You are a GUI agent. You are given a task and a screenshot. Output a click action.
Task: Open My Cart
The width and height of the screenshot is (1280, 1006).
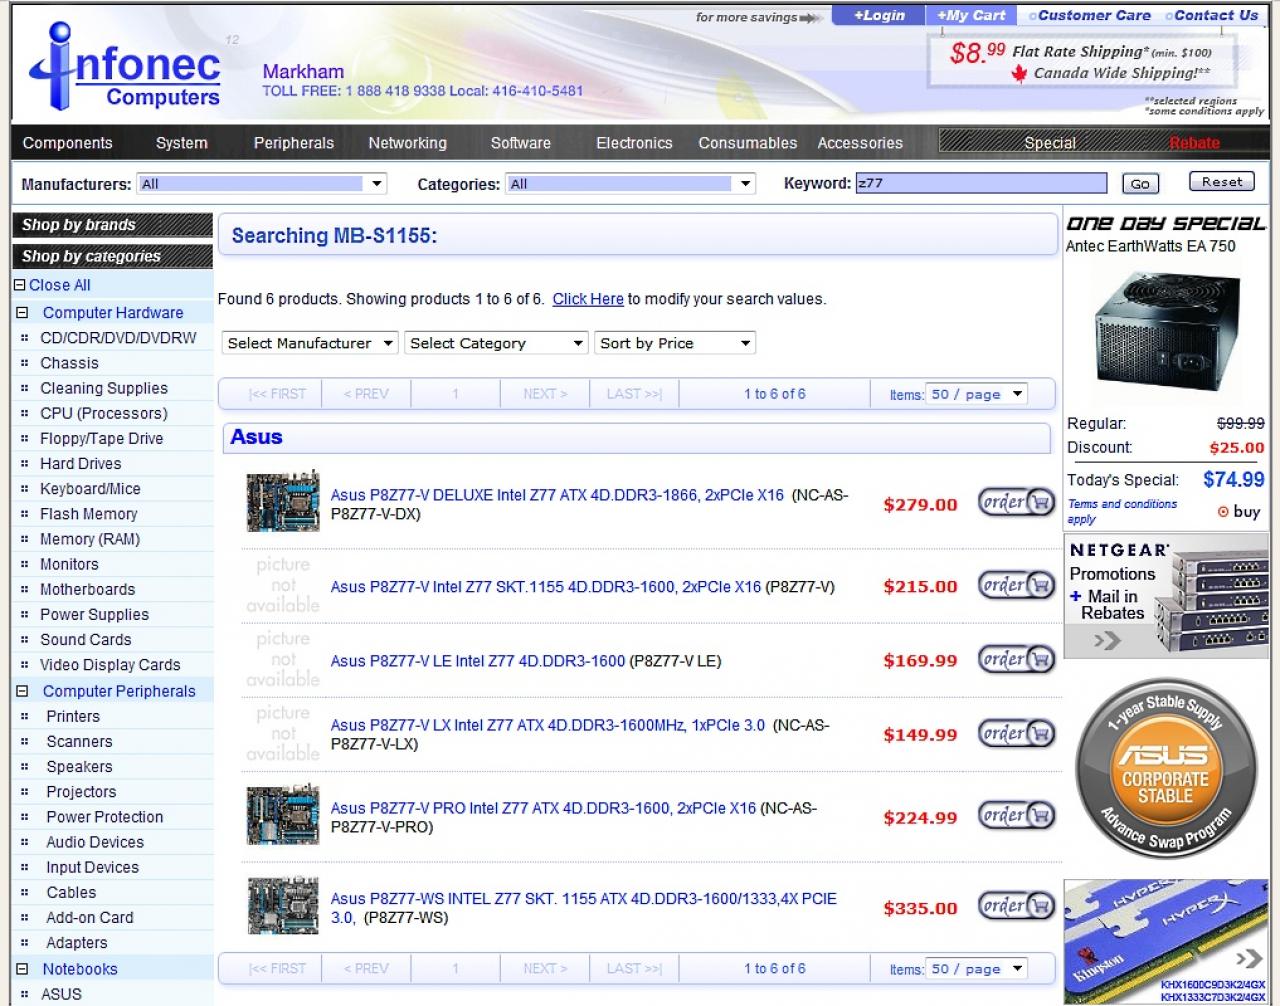point(971,15)
